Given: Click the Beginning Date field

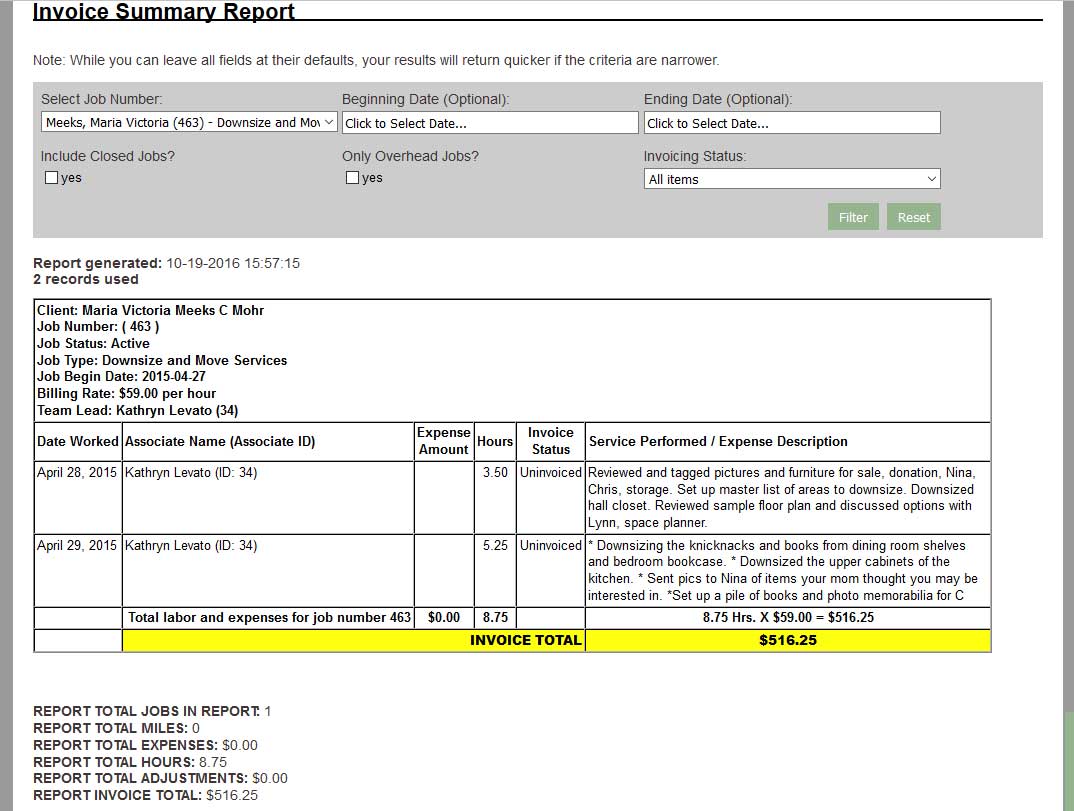Looking at the screenshot, I should pos(490,122).
